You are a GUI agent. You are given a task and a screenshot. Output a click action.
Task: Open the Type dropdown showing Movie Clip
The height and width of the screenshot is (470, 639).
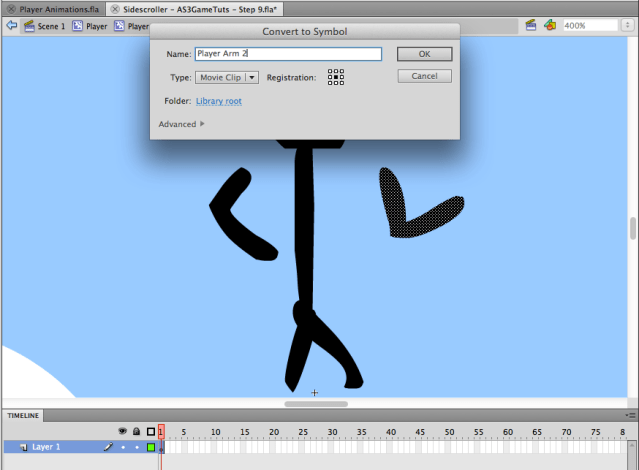pyautogui.click(x=227, y=77)
